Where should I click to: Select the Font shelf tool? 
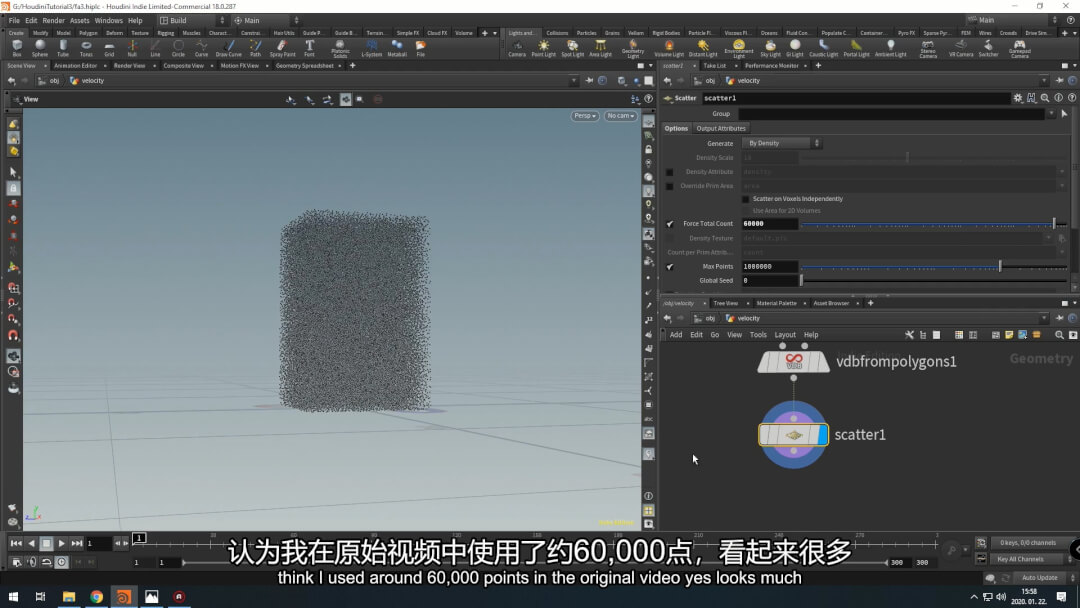309,48
